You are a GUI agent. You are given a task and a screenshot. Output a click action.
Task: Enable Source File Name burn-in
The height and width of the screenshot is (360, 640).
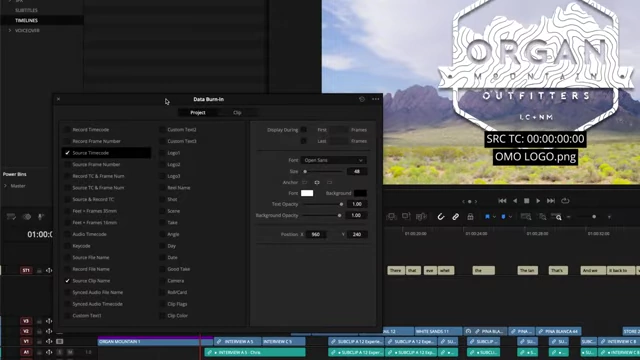point(67,258)
